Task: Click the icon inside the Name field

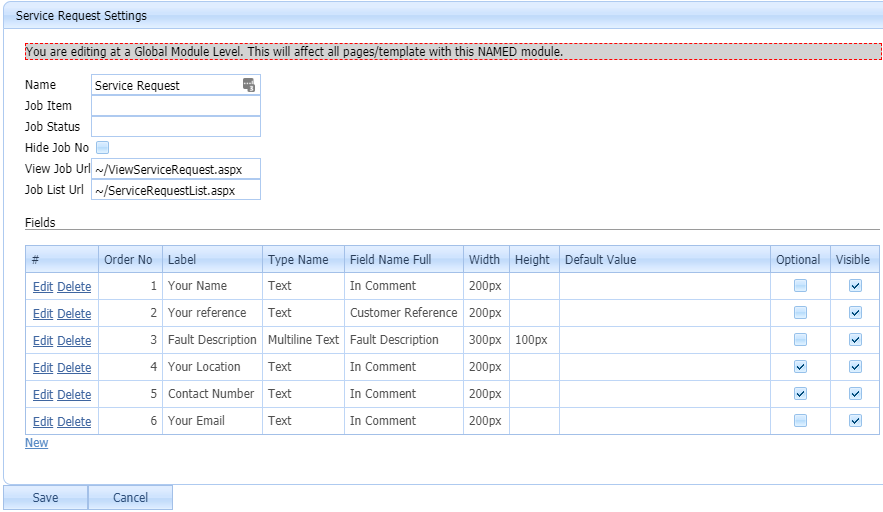Action: [x=249, y=85]
